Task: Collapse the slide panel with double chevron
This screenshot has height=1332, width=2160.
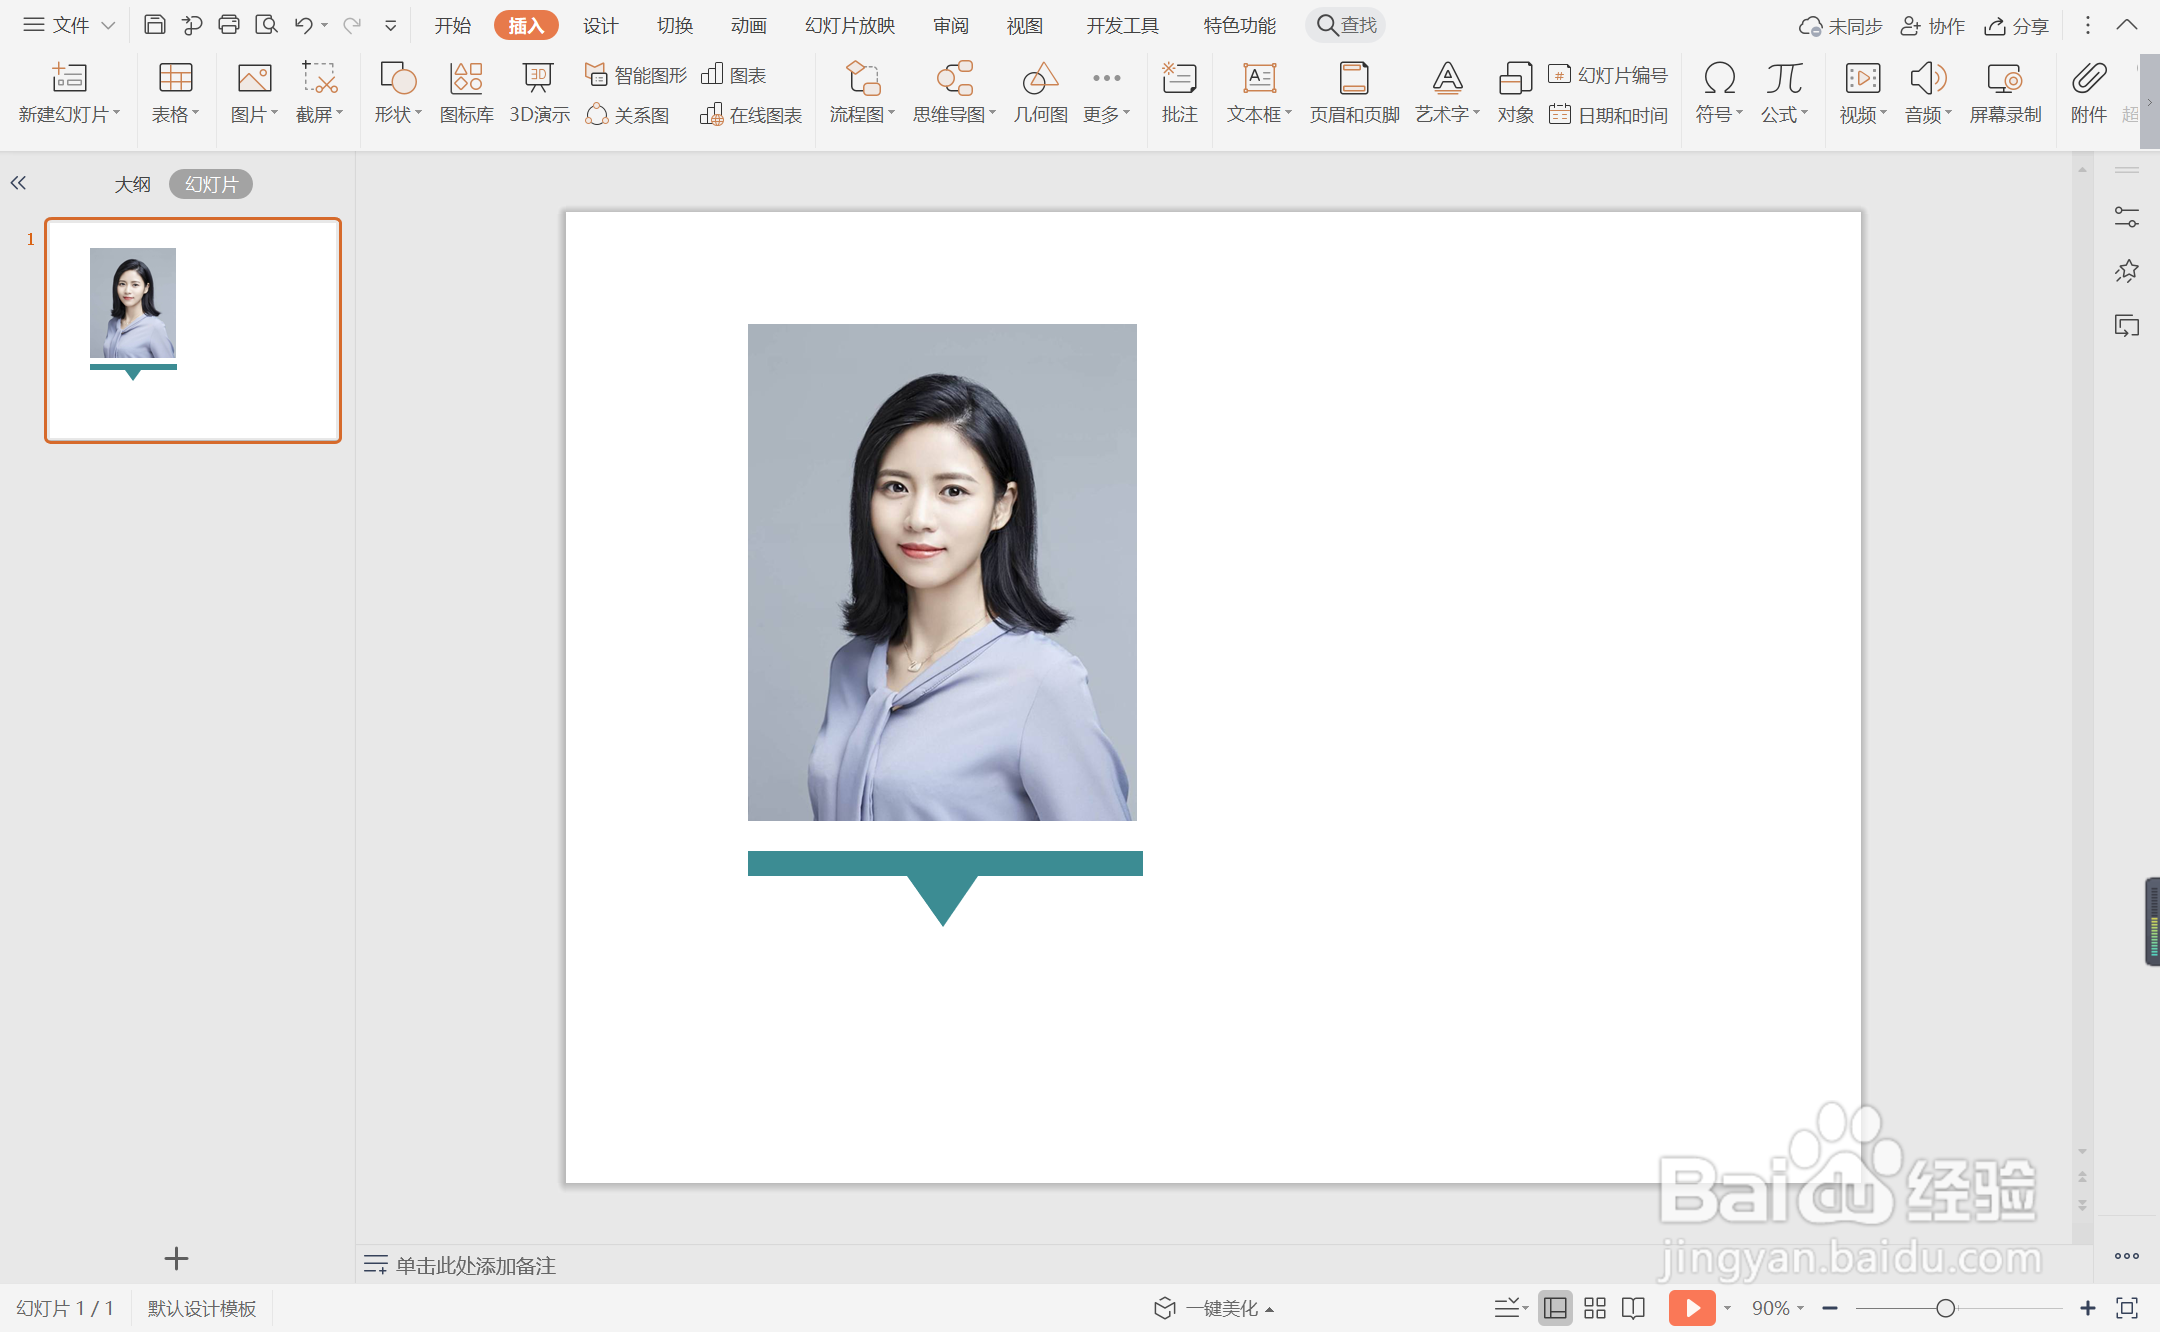Action: [18, 183]
